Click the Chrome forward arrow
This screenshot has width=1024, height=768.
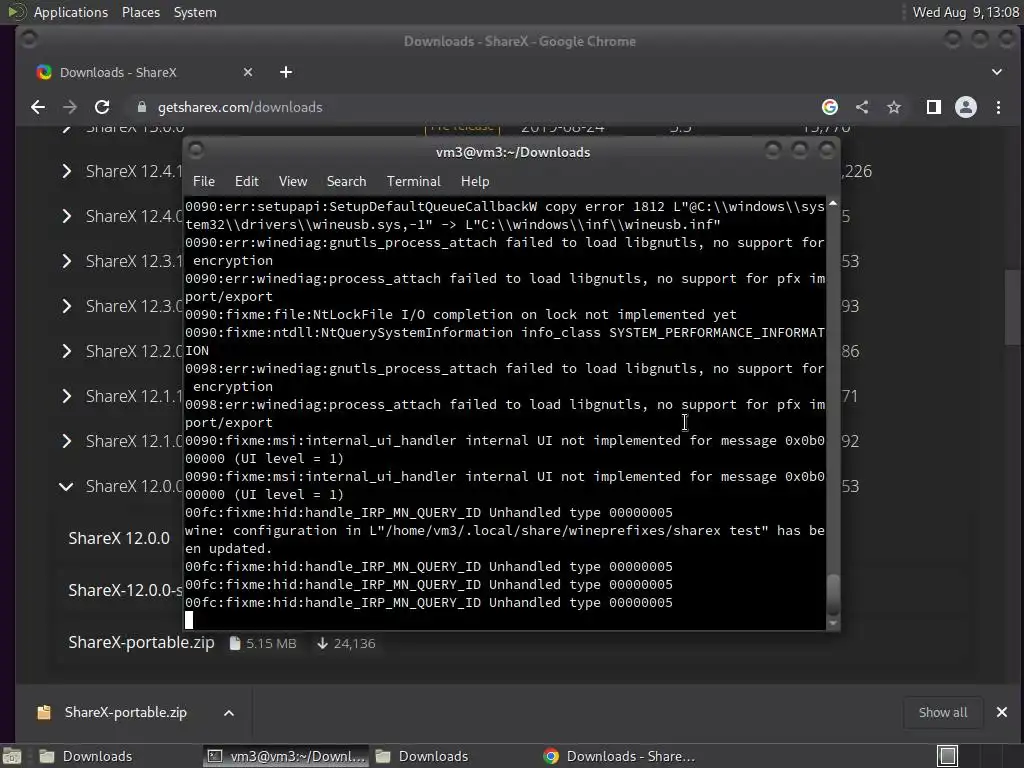click(x=70, y=107)
